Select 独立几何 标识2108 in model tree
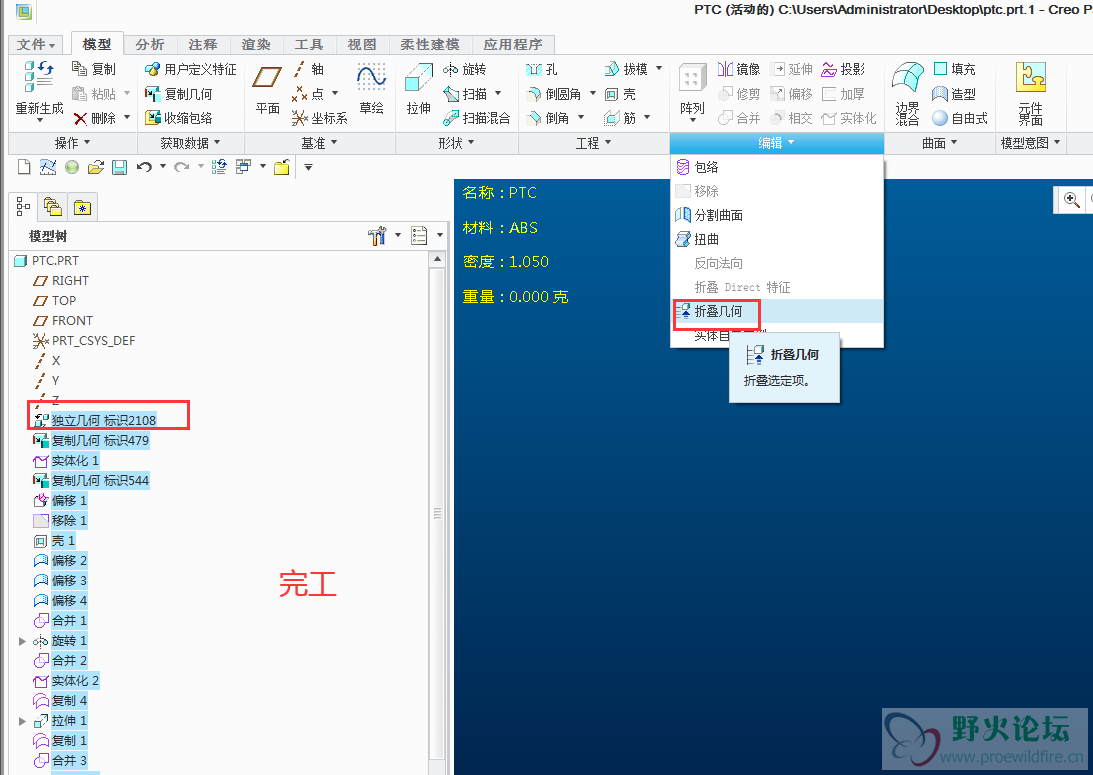 coord(103,420)
